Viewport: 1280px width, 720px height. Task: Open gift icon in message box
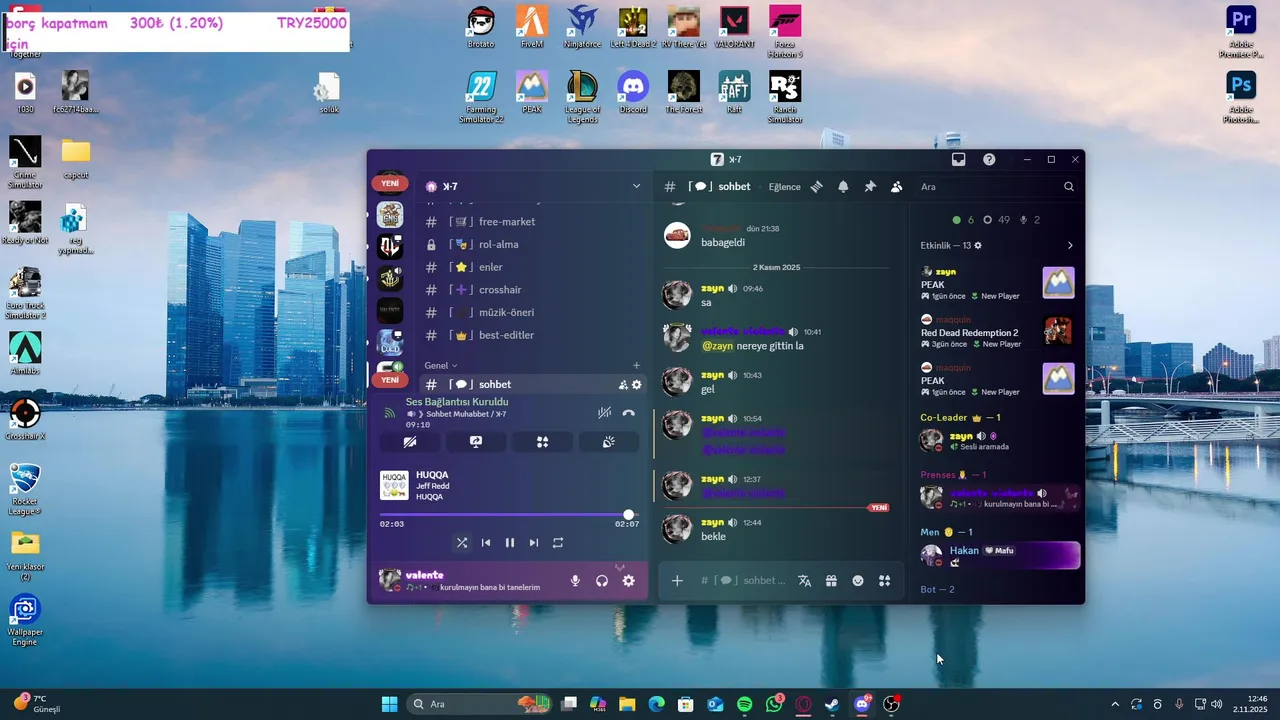(831, 581)
